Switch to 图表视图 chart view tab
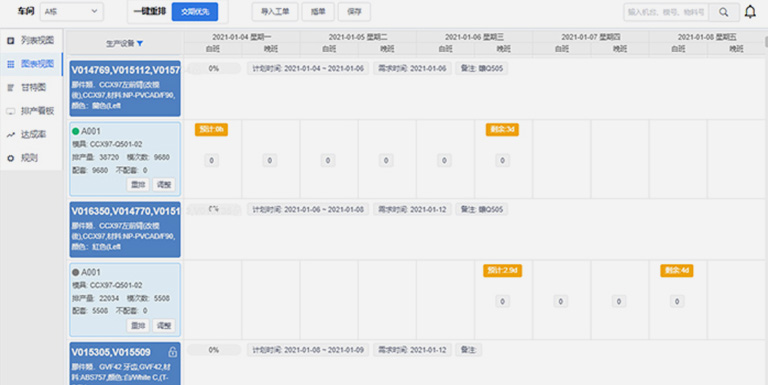768x385 pixels. pos(32,64)
